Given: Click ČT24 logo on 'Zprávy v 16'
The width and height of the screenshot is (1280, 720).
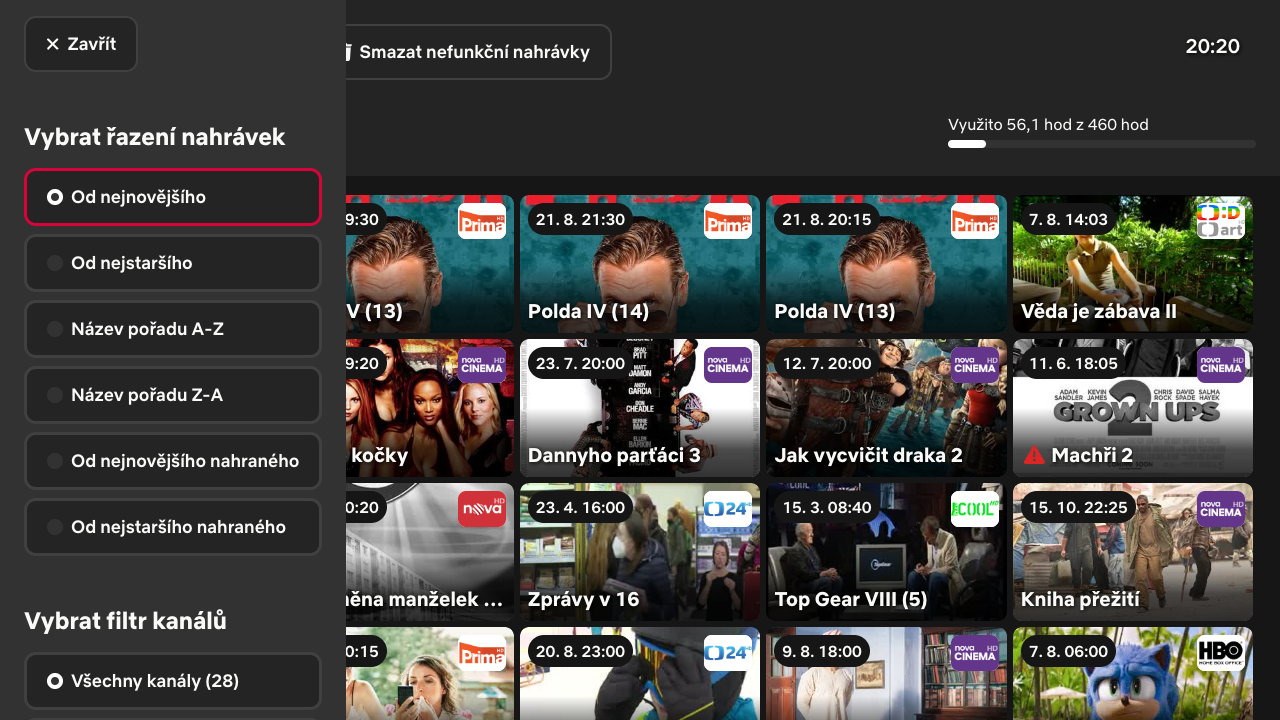Looking at the screenshot, I should click(728, 509).
